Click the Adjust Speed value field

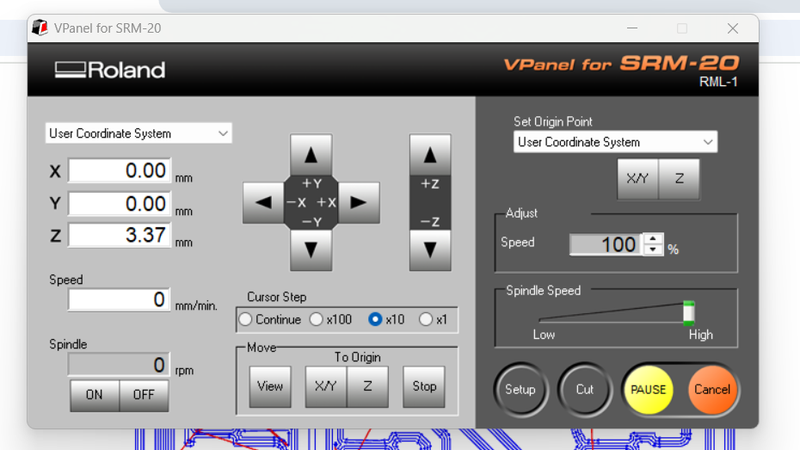(606, 244)
